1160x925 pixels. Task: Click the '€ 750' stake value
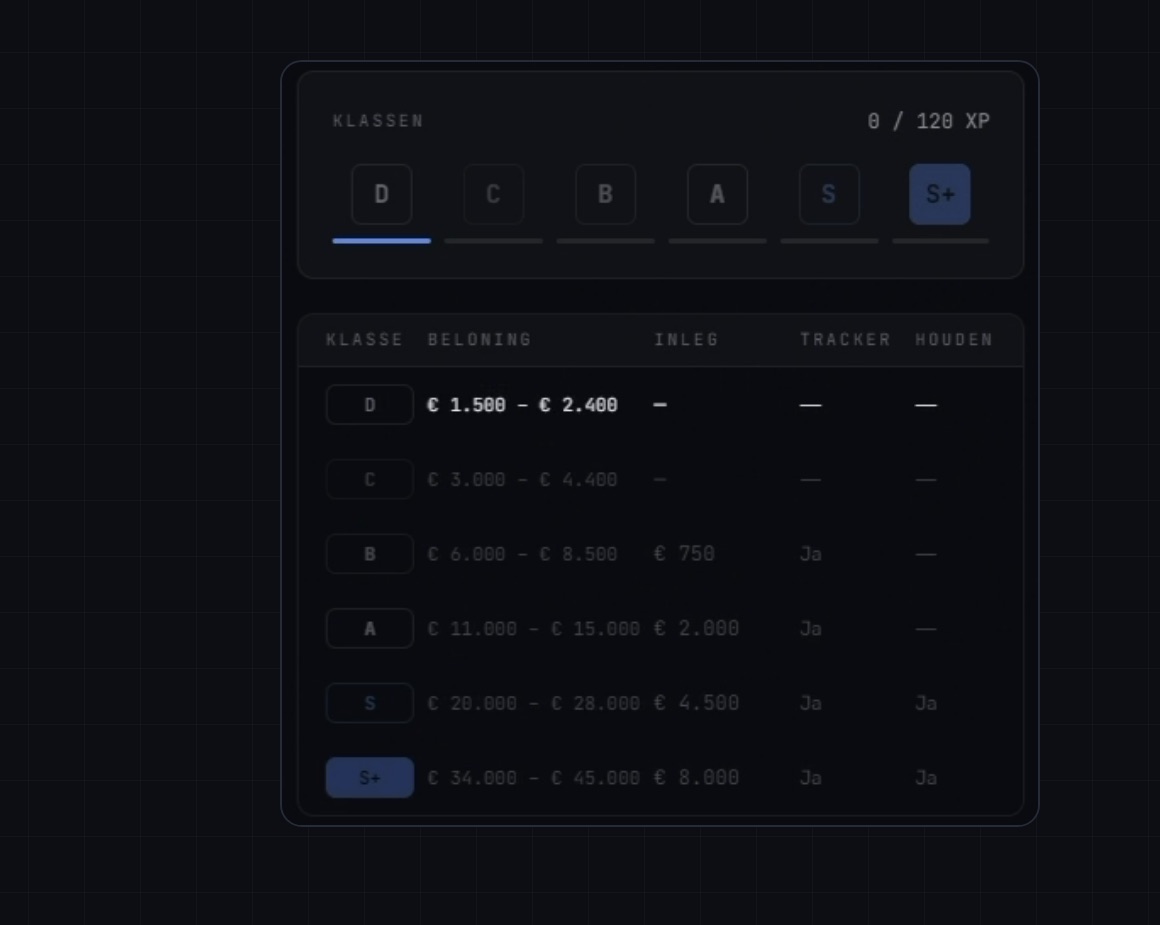pos(684,554)
